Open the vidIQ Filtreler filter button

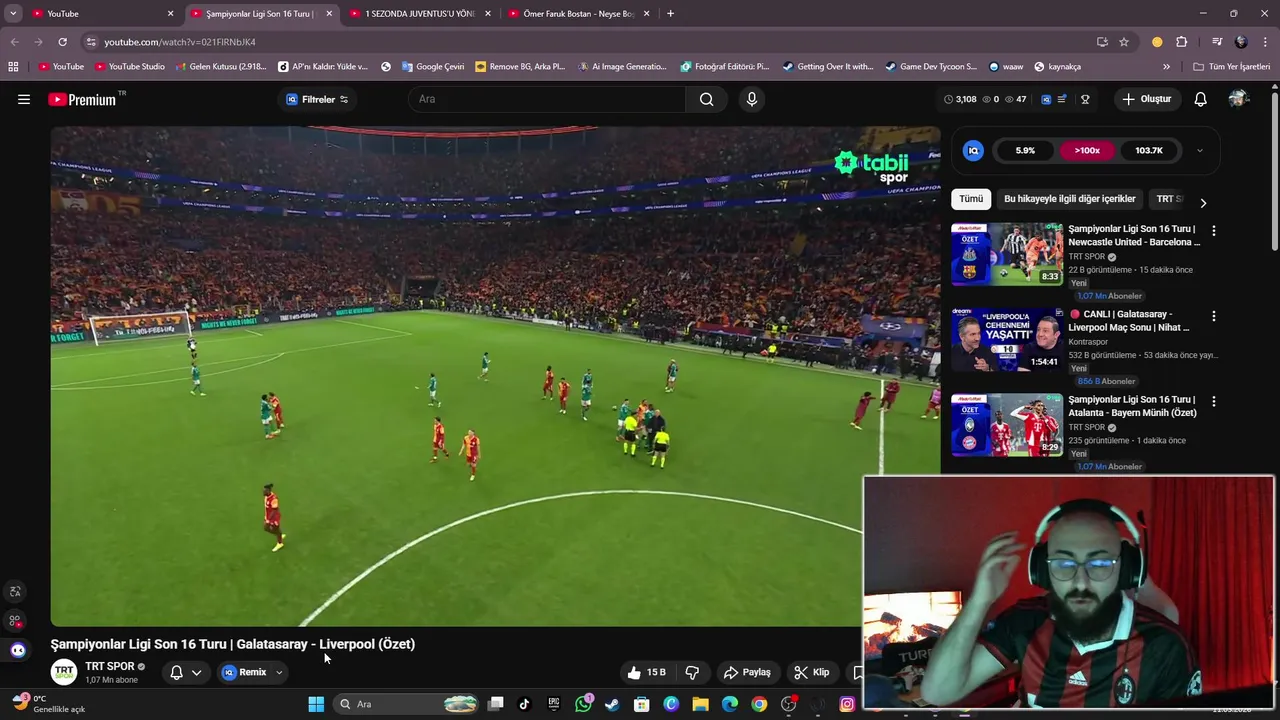point(317,99)
